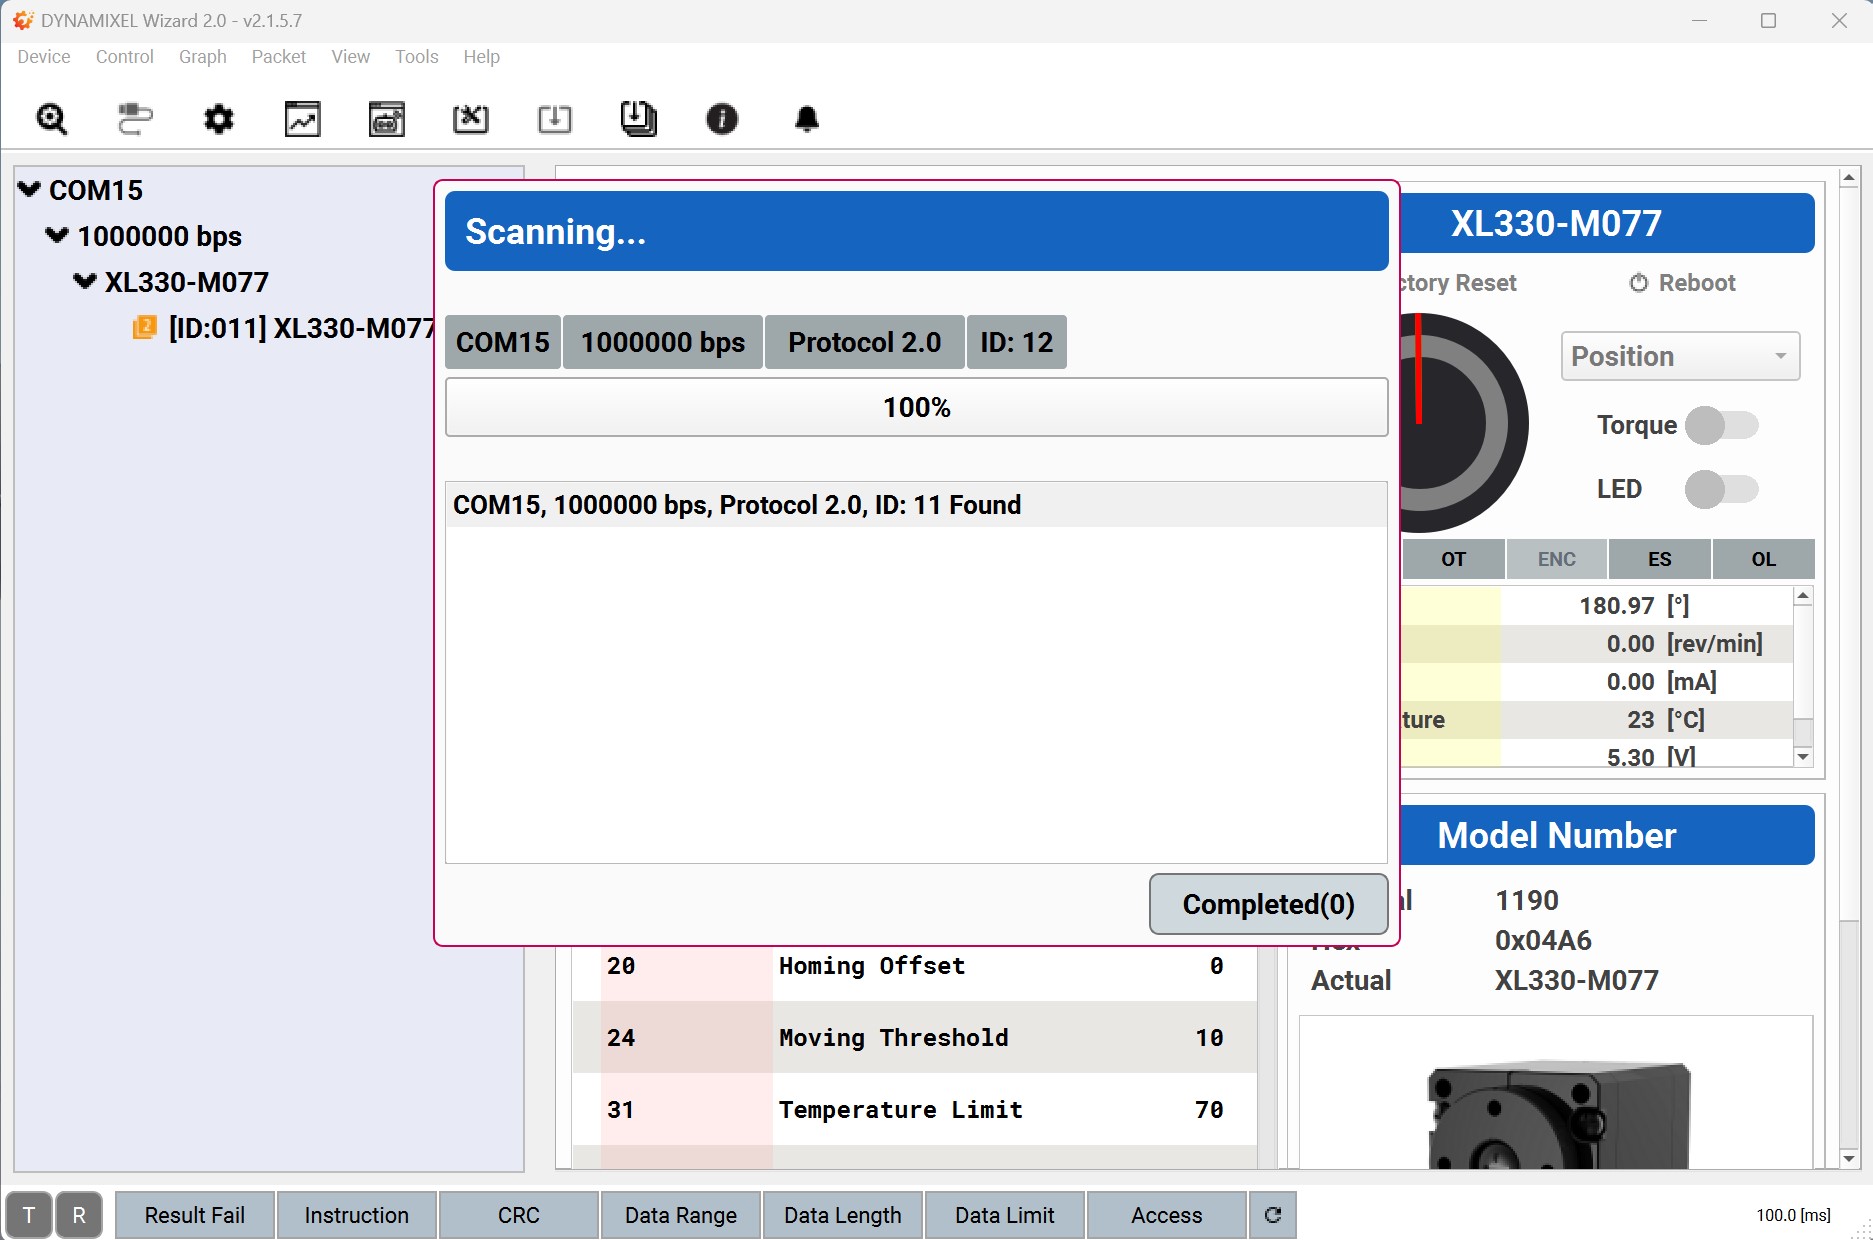
Task: Open the information icon in toolbar
Action: (722, 119)
